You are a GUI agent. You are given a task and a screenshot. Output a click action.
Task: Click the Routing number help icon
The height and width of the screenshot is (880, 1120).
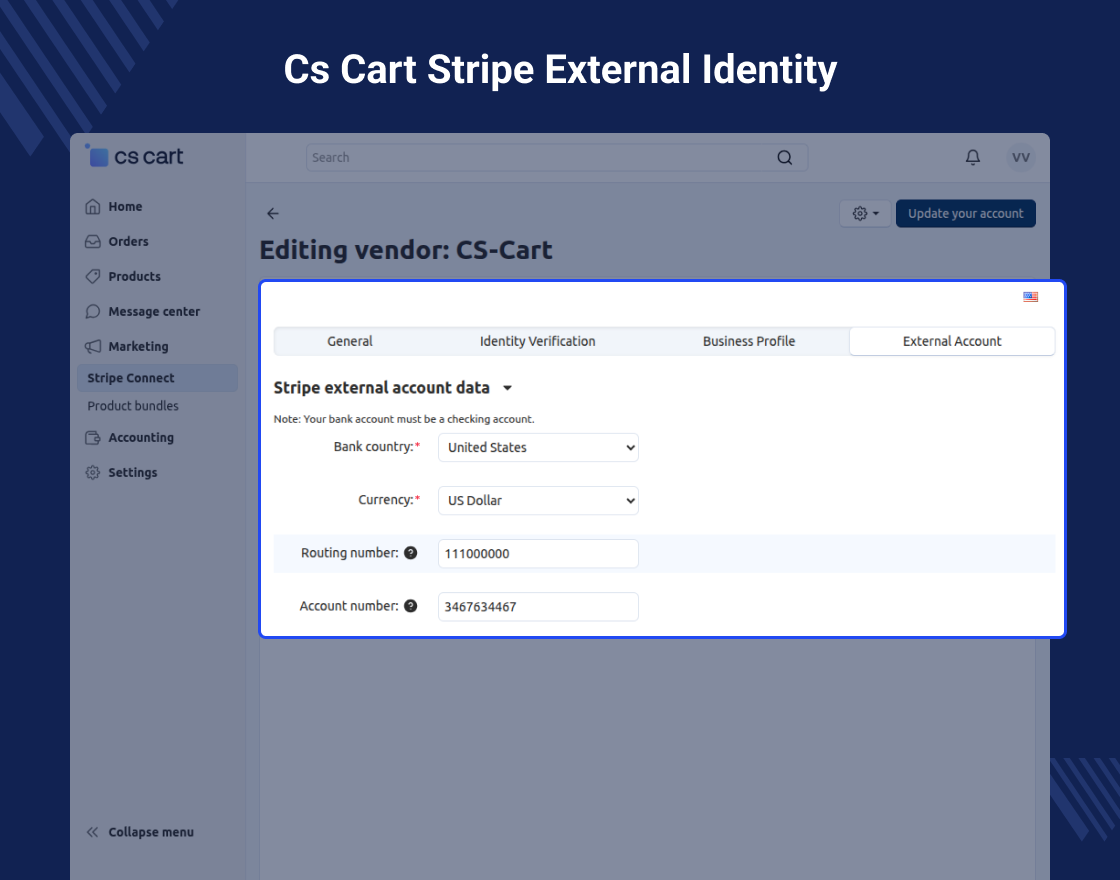(411, 553)
